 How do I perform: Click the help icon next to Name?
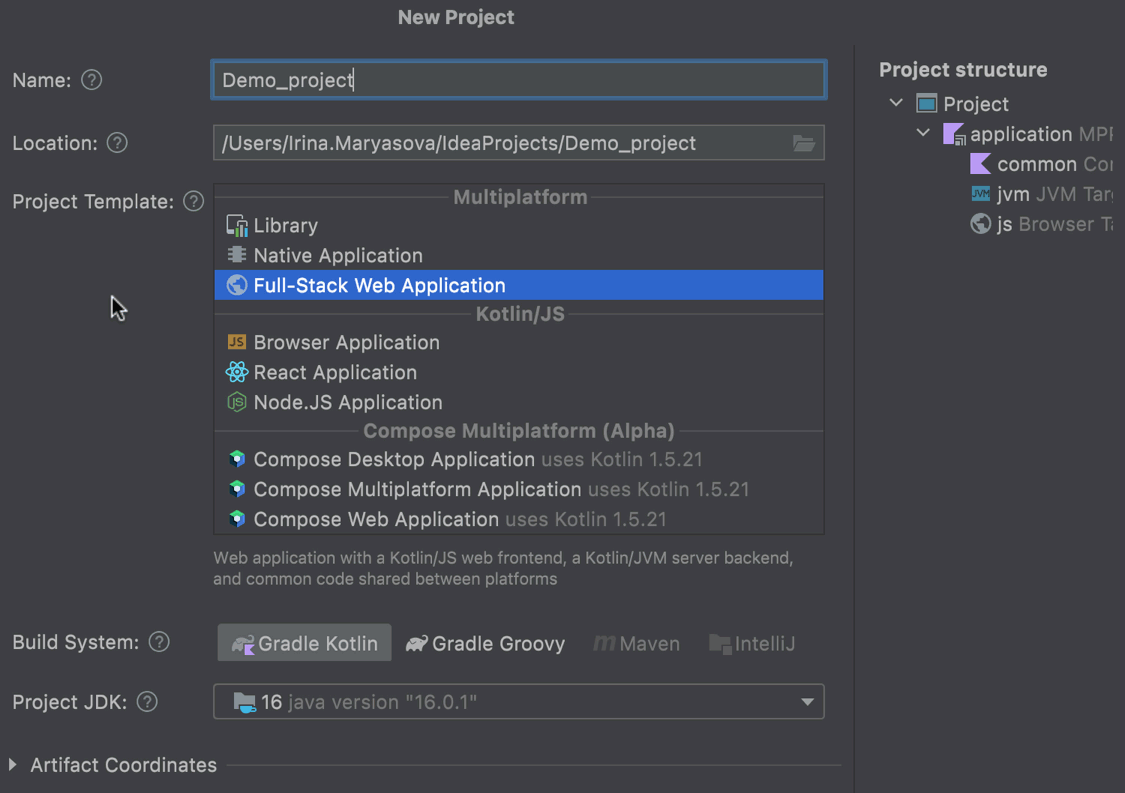92,80
